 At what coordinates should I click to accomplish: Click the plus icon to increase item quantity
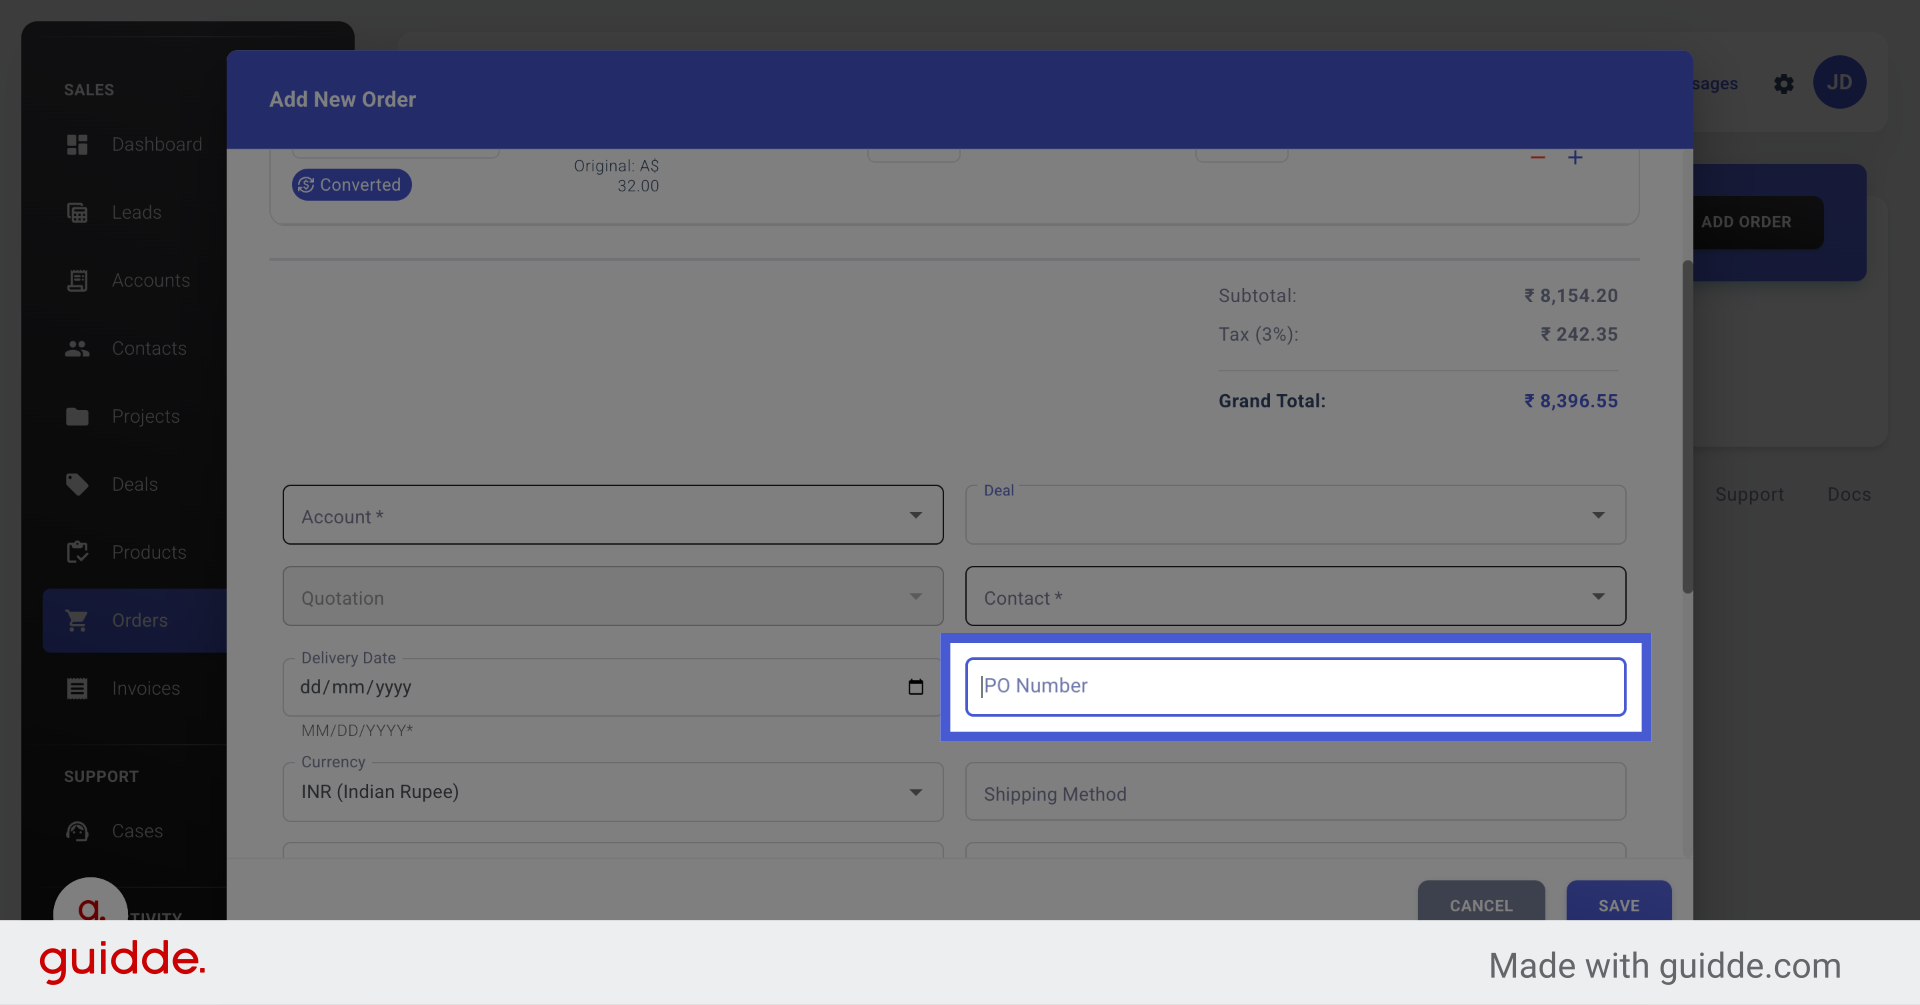[1575, 157]
